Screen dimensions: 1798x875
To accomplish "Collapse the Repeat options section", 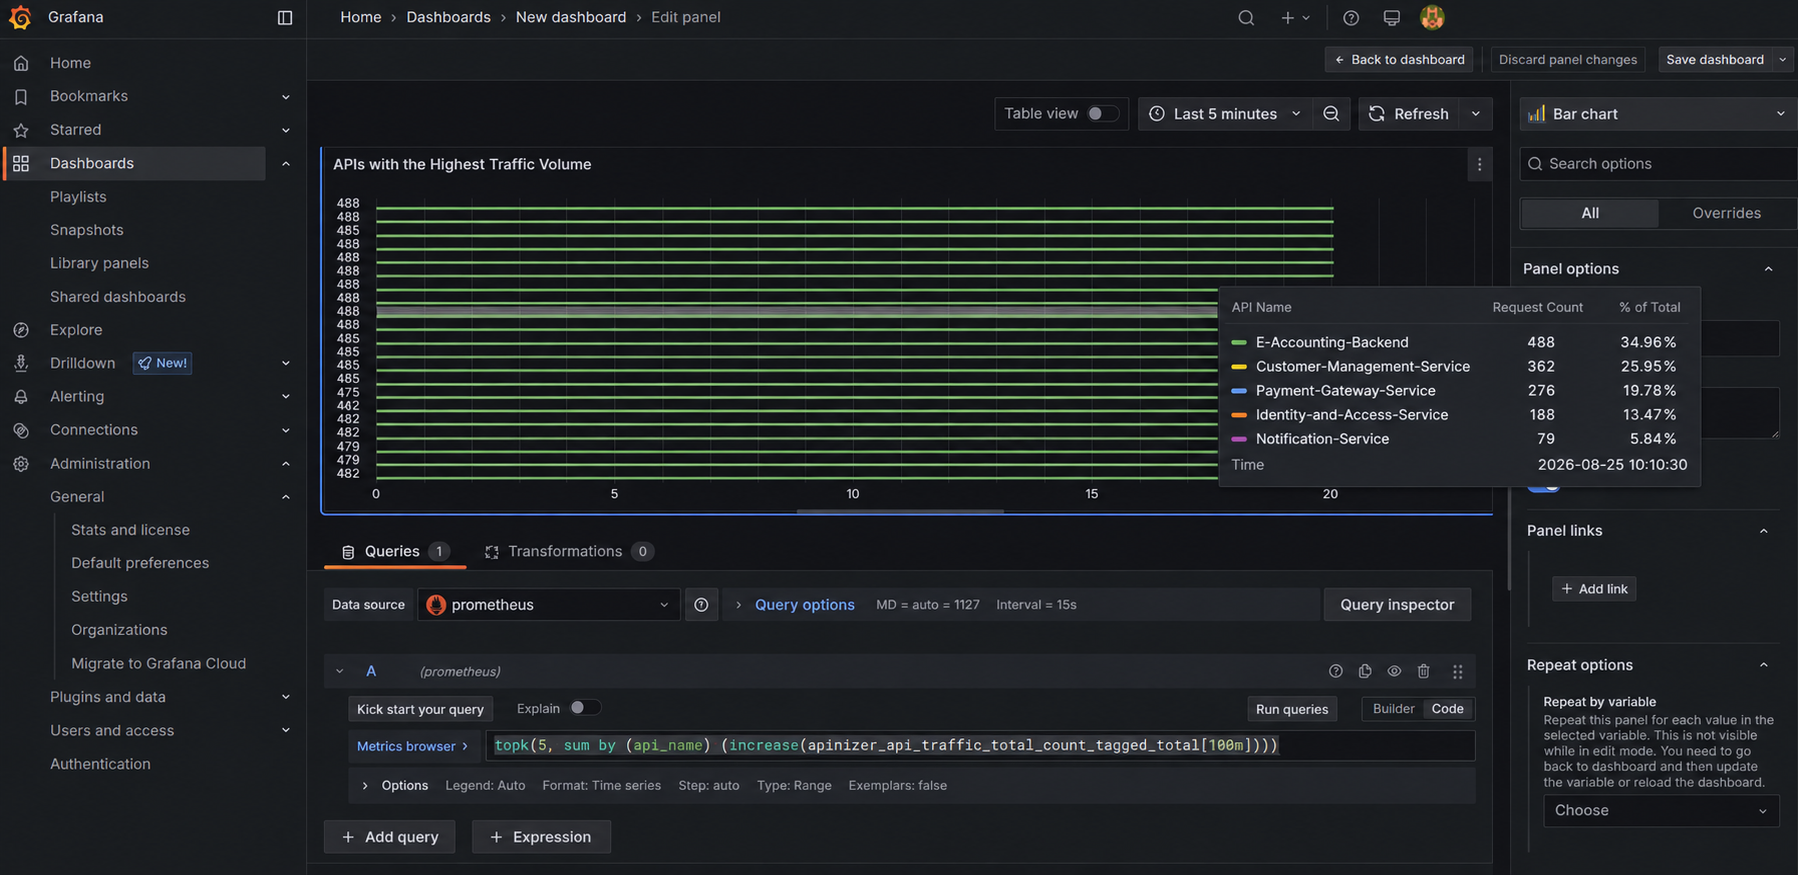I will 1764,665.
